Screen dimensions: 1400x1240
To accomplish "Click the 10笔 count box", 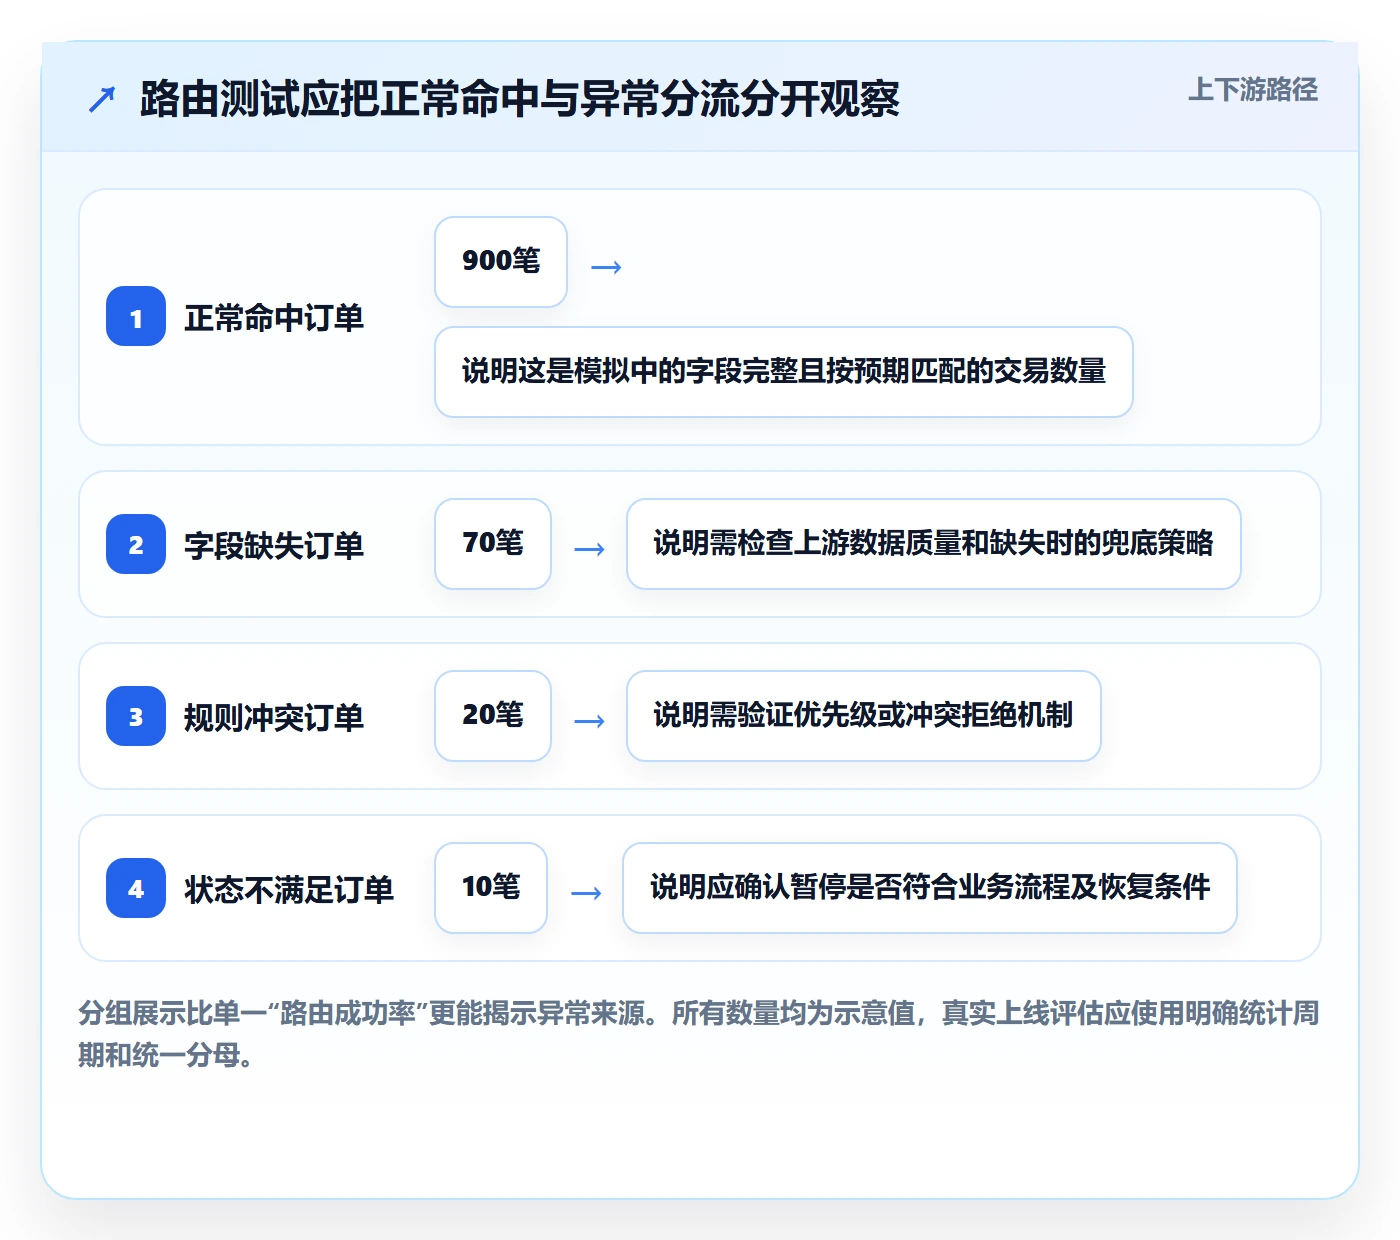I will tap(491, 888).
